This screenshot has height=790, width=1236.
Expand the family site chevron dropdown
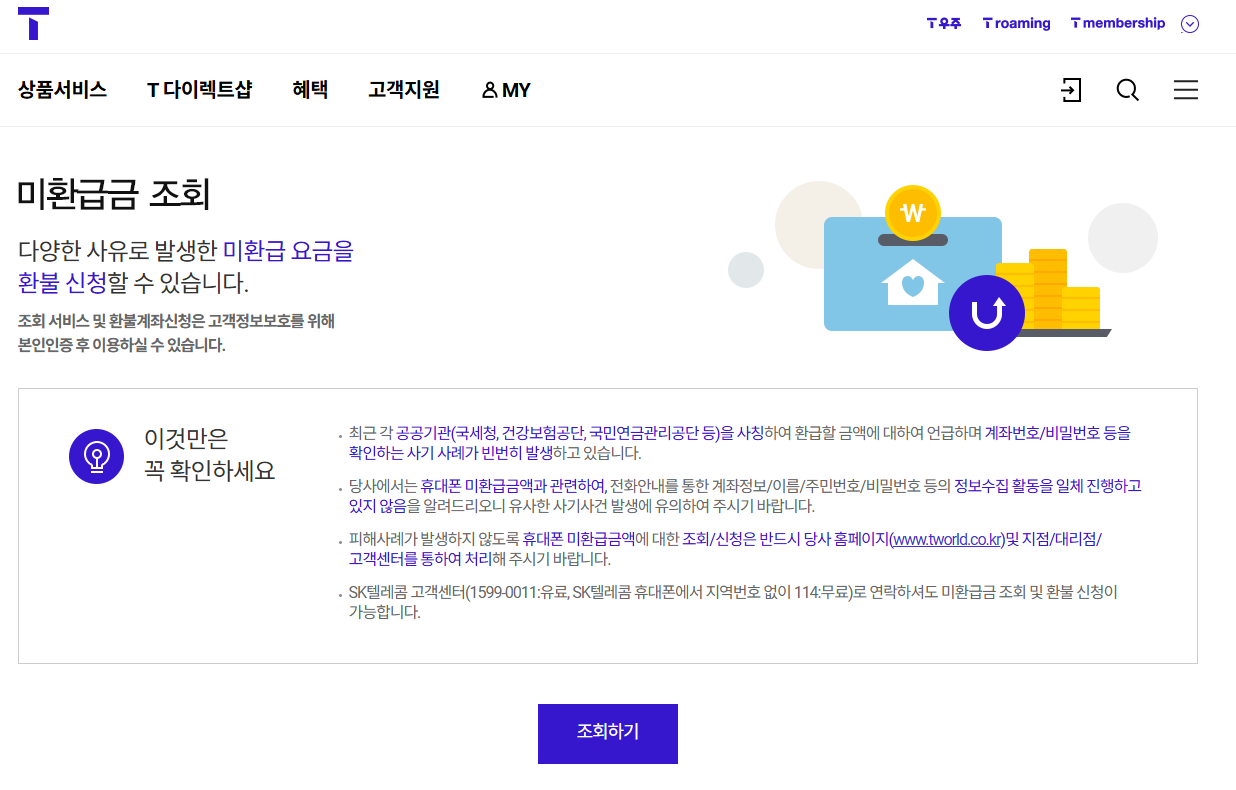[1189, 24]
